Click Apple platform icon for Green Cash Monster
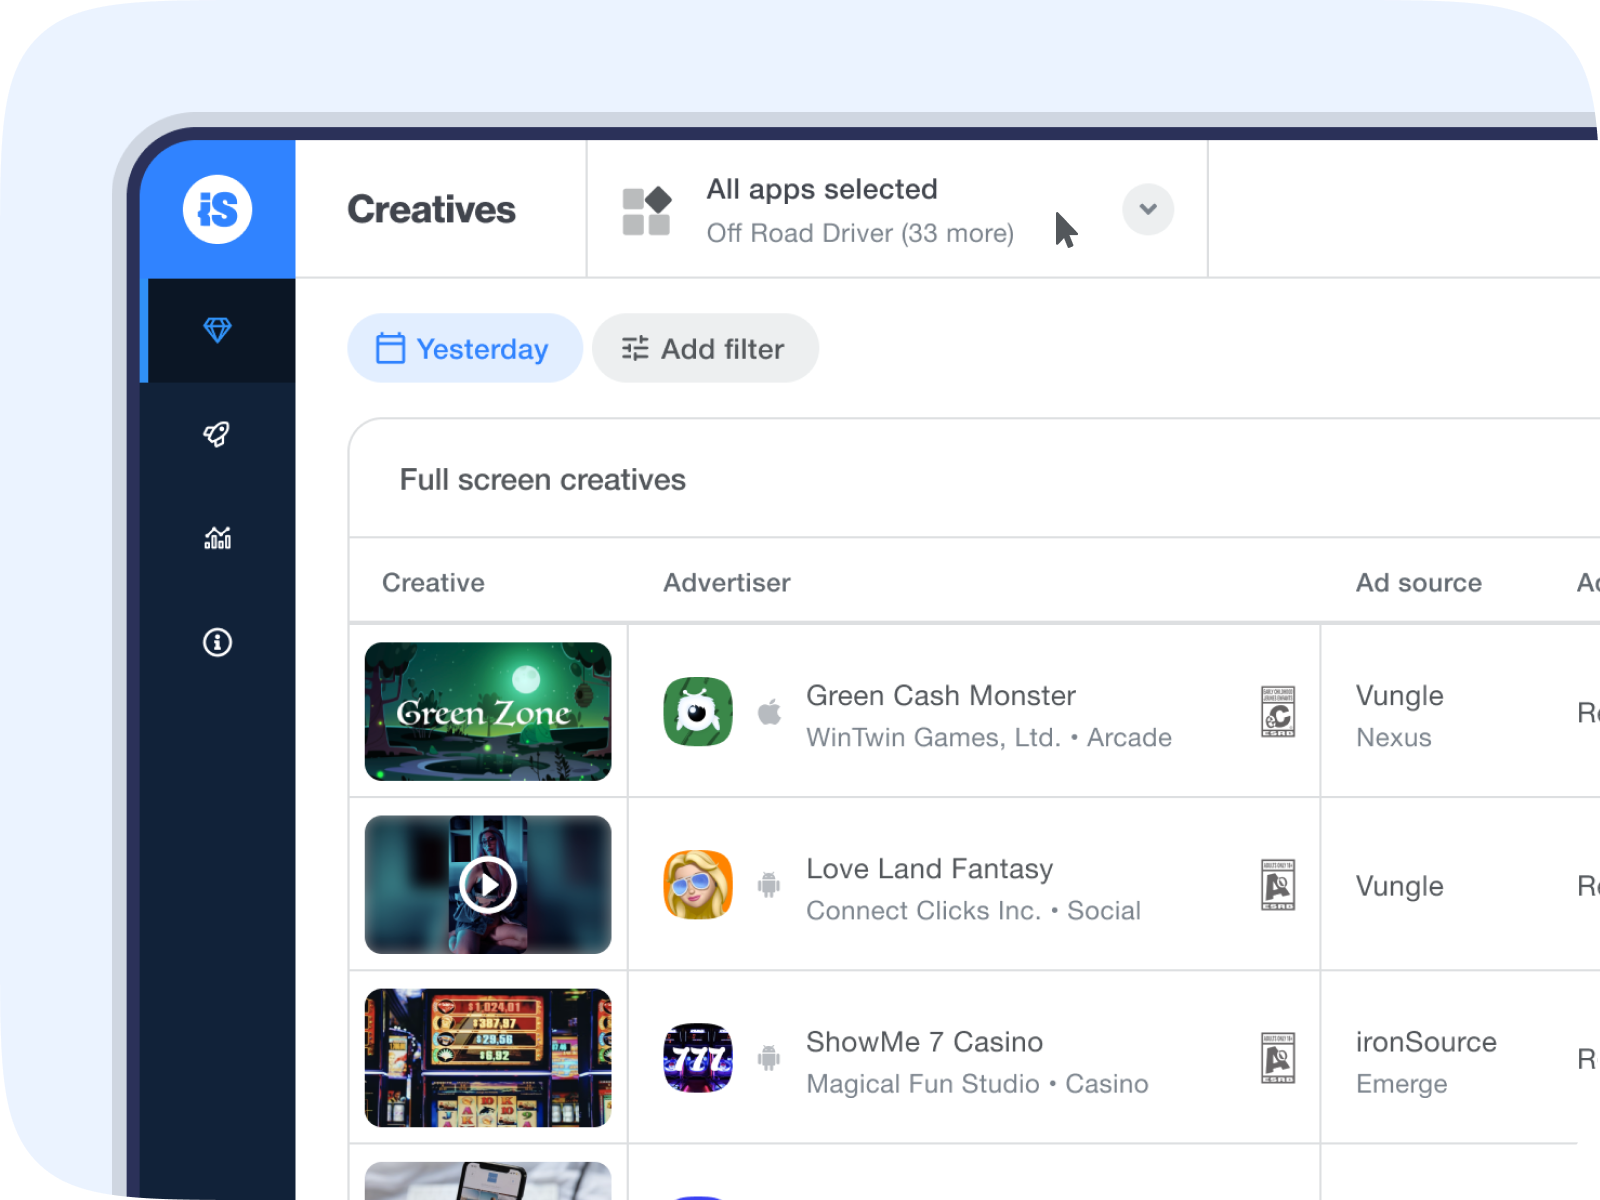 (x=769, y=712)
